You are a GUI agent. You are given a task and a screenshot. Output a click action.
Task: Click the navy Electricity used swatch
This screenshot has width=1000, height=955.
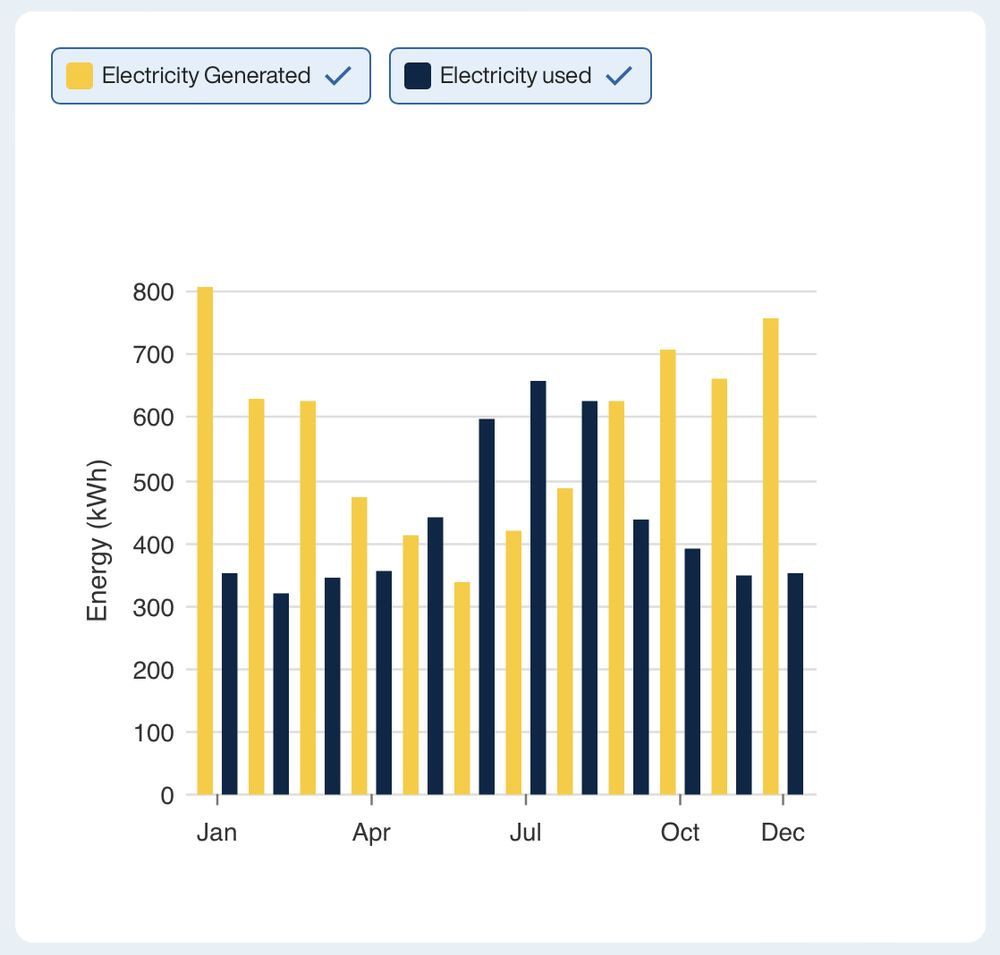(x=418, y=76)
